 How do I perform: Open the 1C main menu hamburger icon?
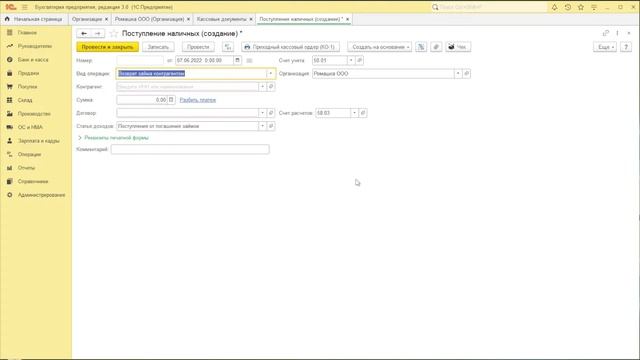[24, 7]
